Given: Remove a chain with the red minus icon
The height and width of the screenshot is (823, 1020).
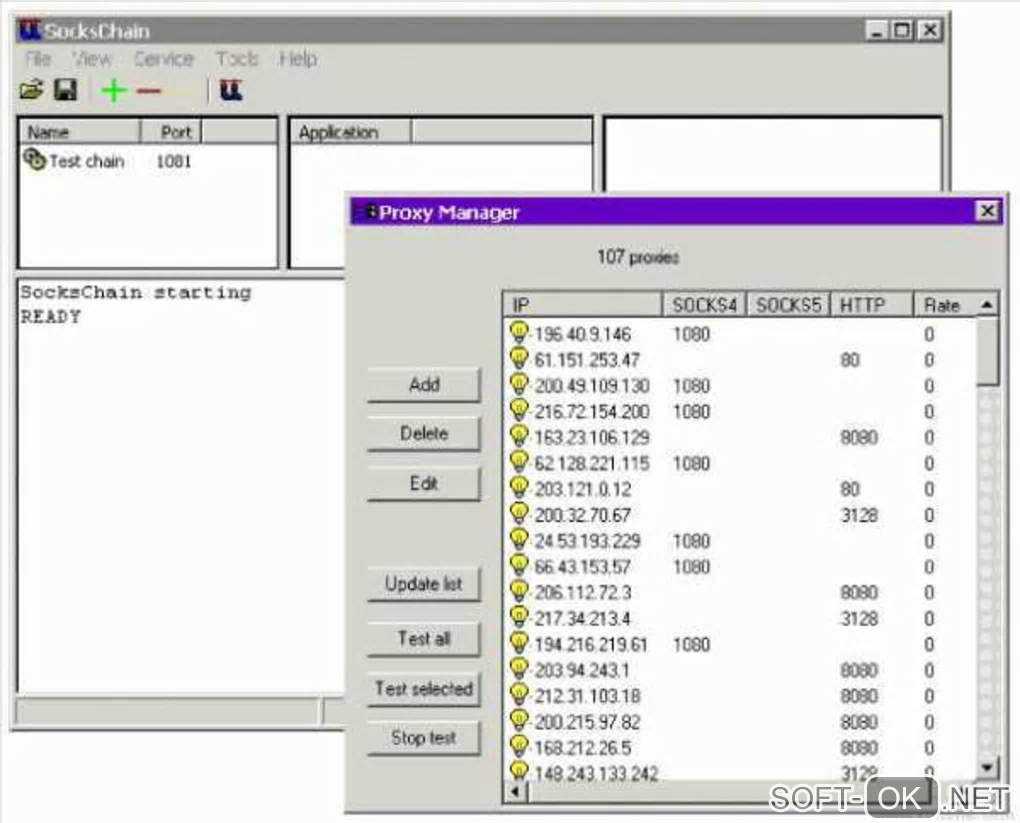Looking at the screenshot, I should pyautogui.click(x=149, y=91).
